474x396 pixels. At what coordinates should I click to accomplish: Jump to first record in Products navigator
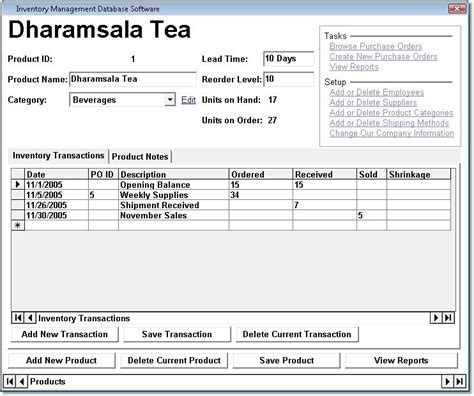point(10,381)
